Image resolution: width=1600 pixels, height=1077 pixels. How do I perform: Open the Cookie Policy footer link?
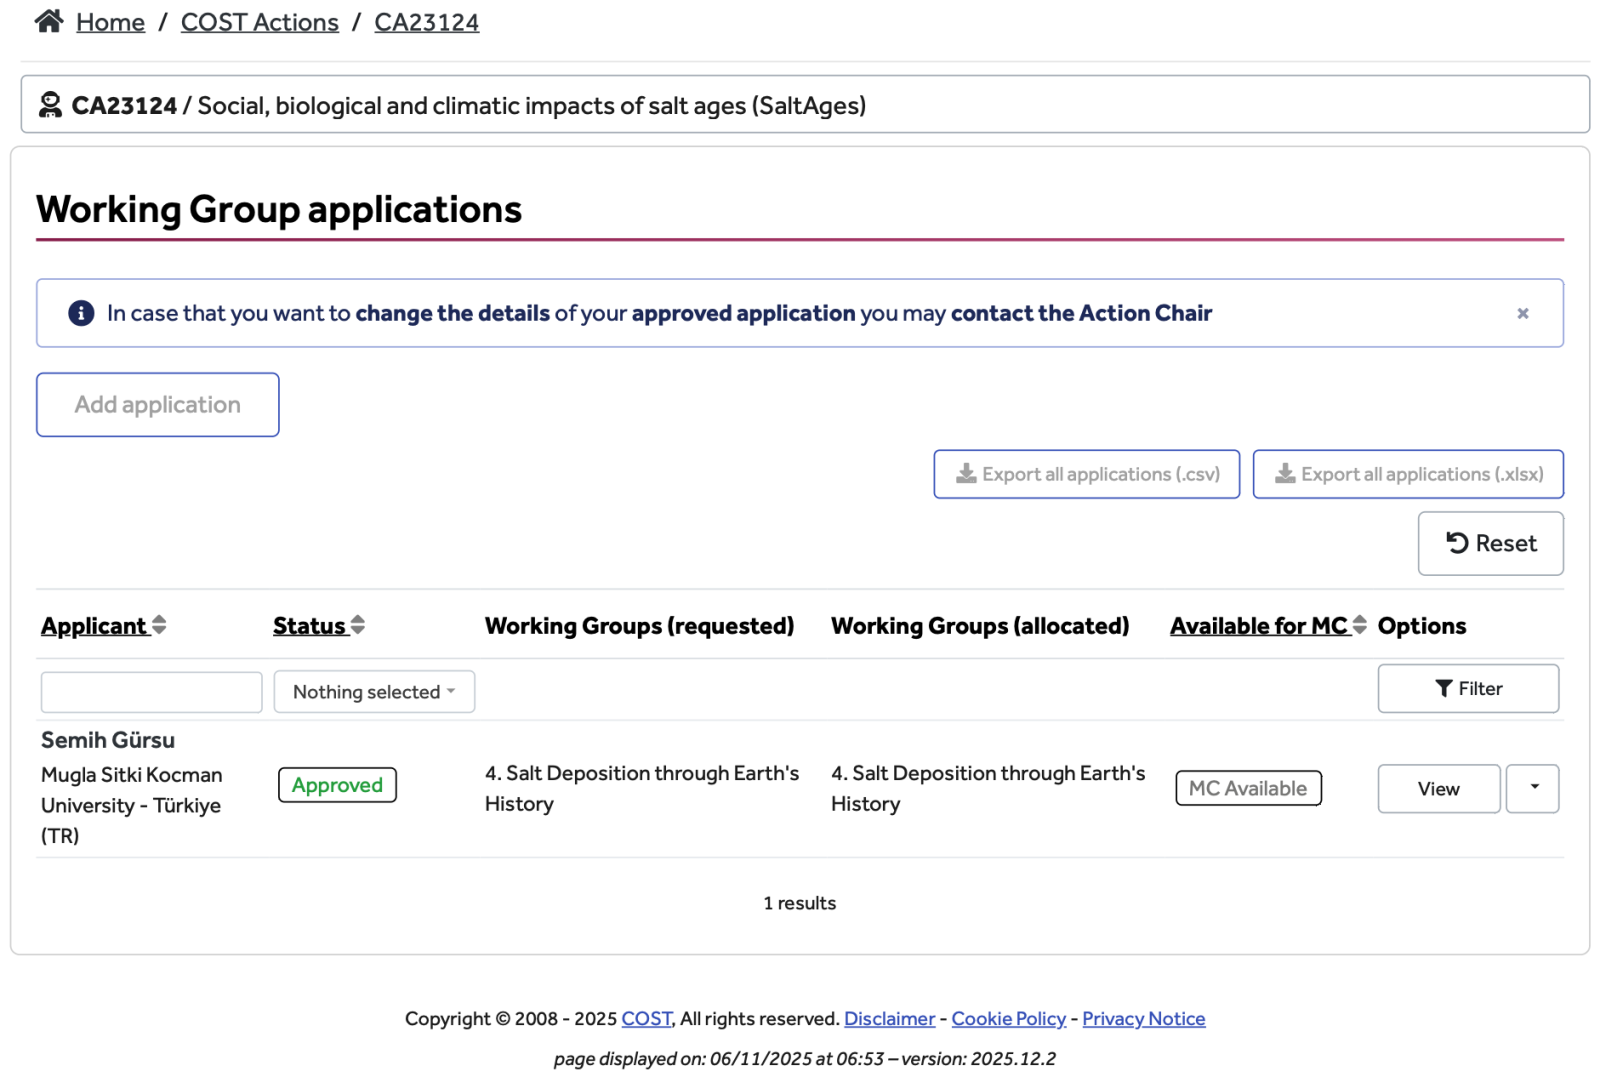click(x=1008, y=1018)
